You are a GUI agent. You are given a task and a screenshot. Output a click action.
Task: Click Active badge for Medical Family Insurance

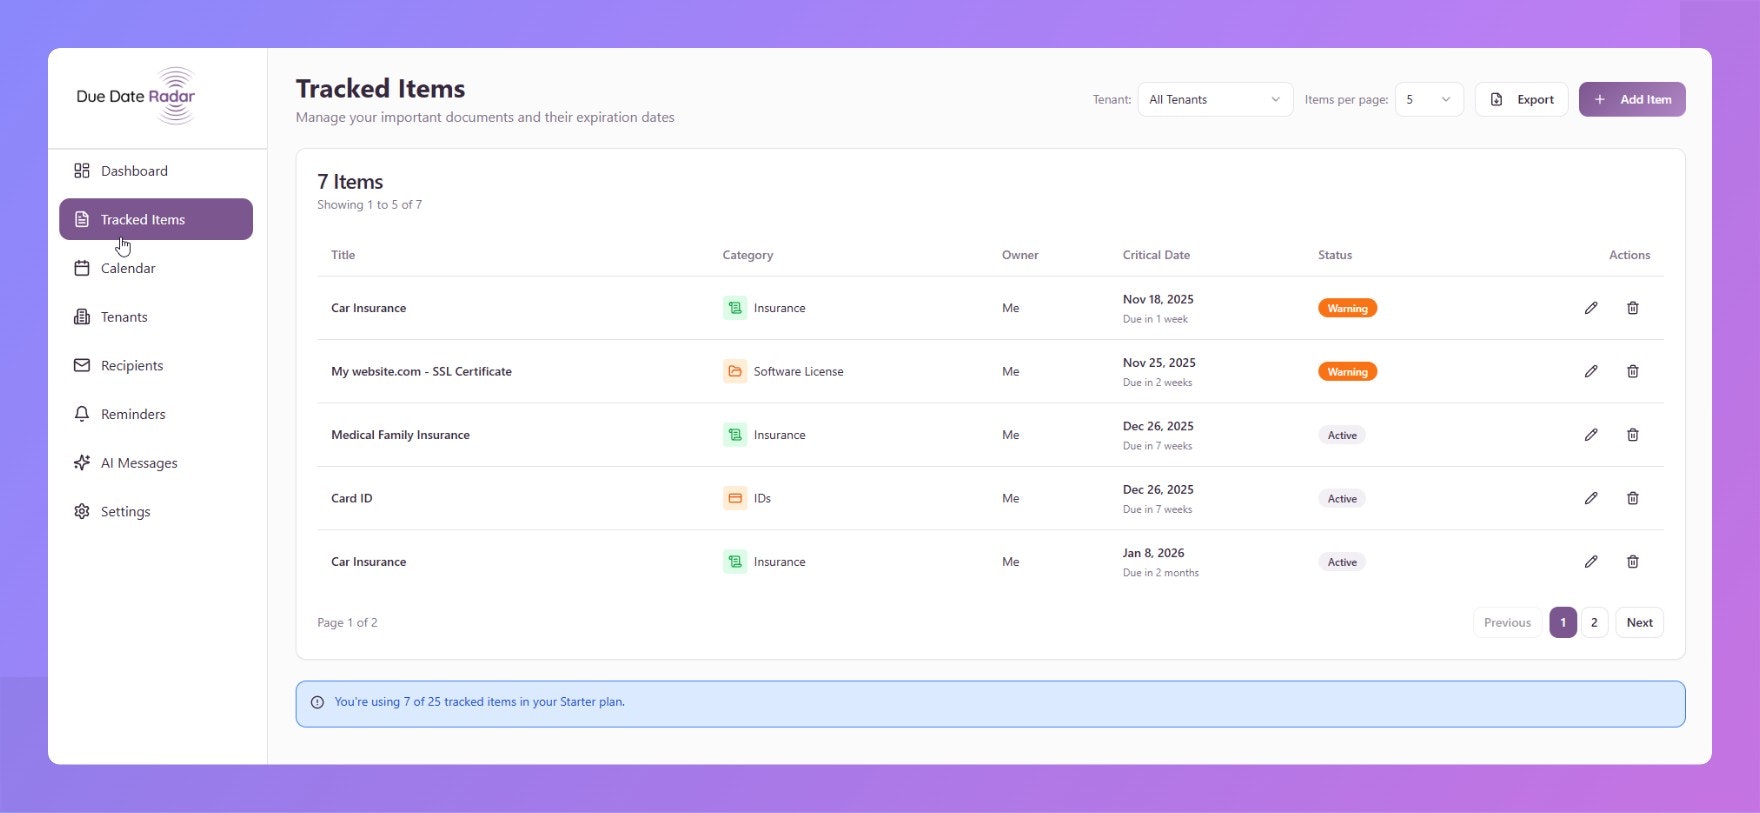coord(1342,435)
